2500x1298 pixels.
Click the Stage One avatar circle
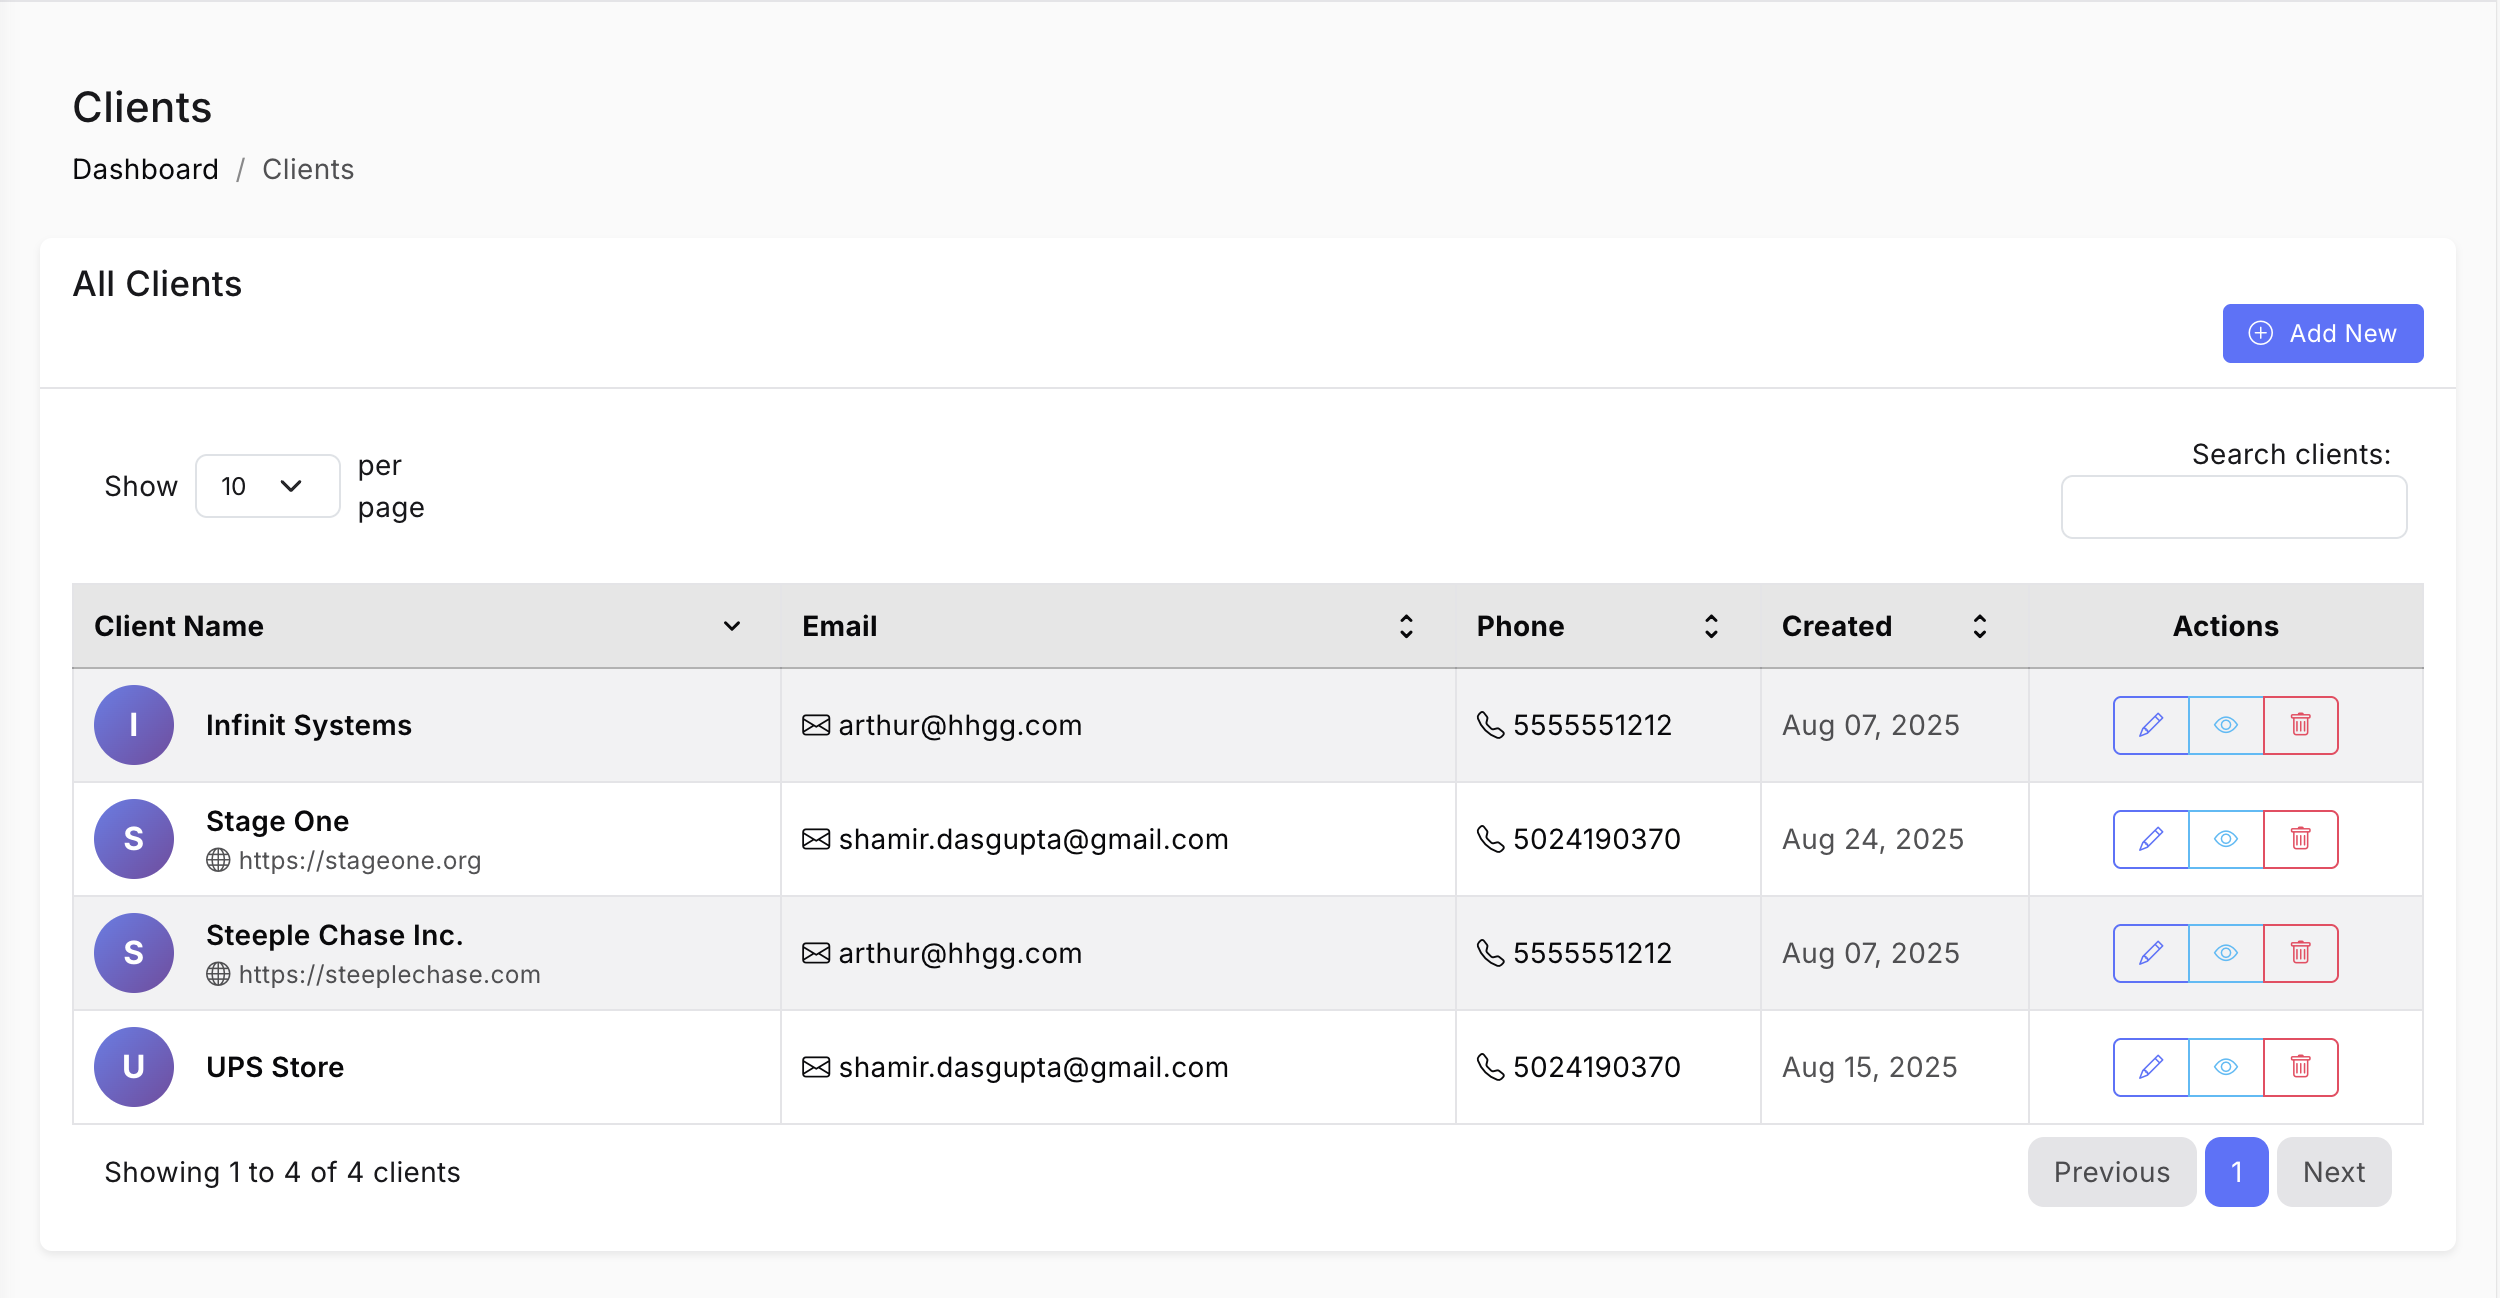pyautogui.click(x=134, y=839)
